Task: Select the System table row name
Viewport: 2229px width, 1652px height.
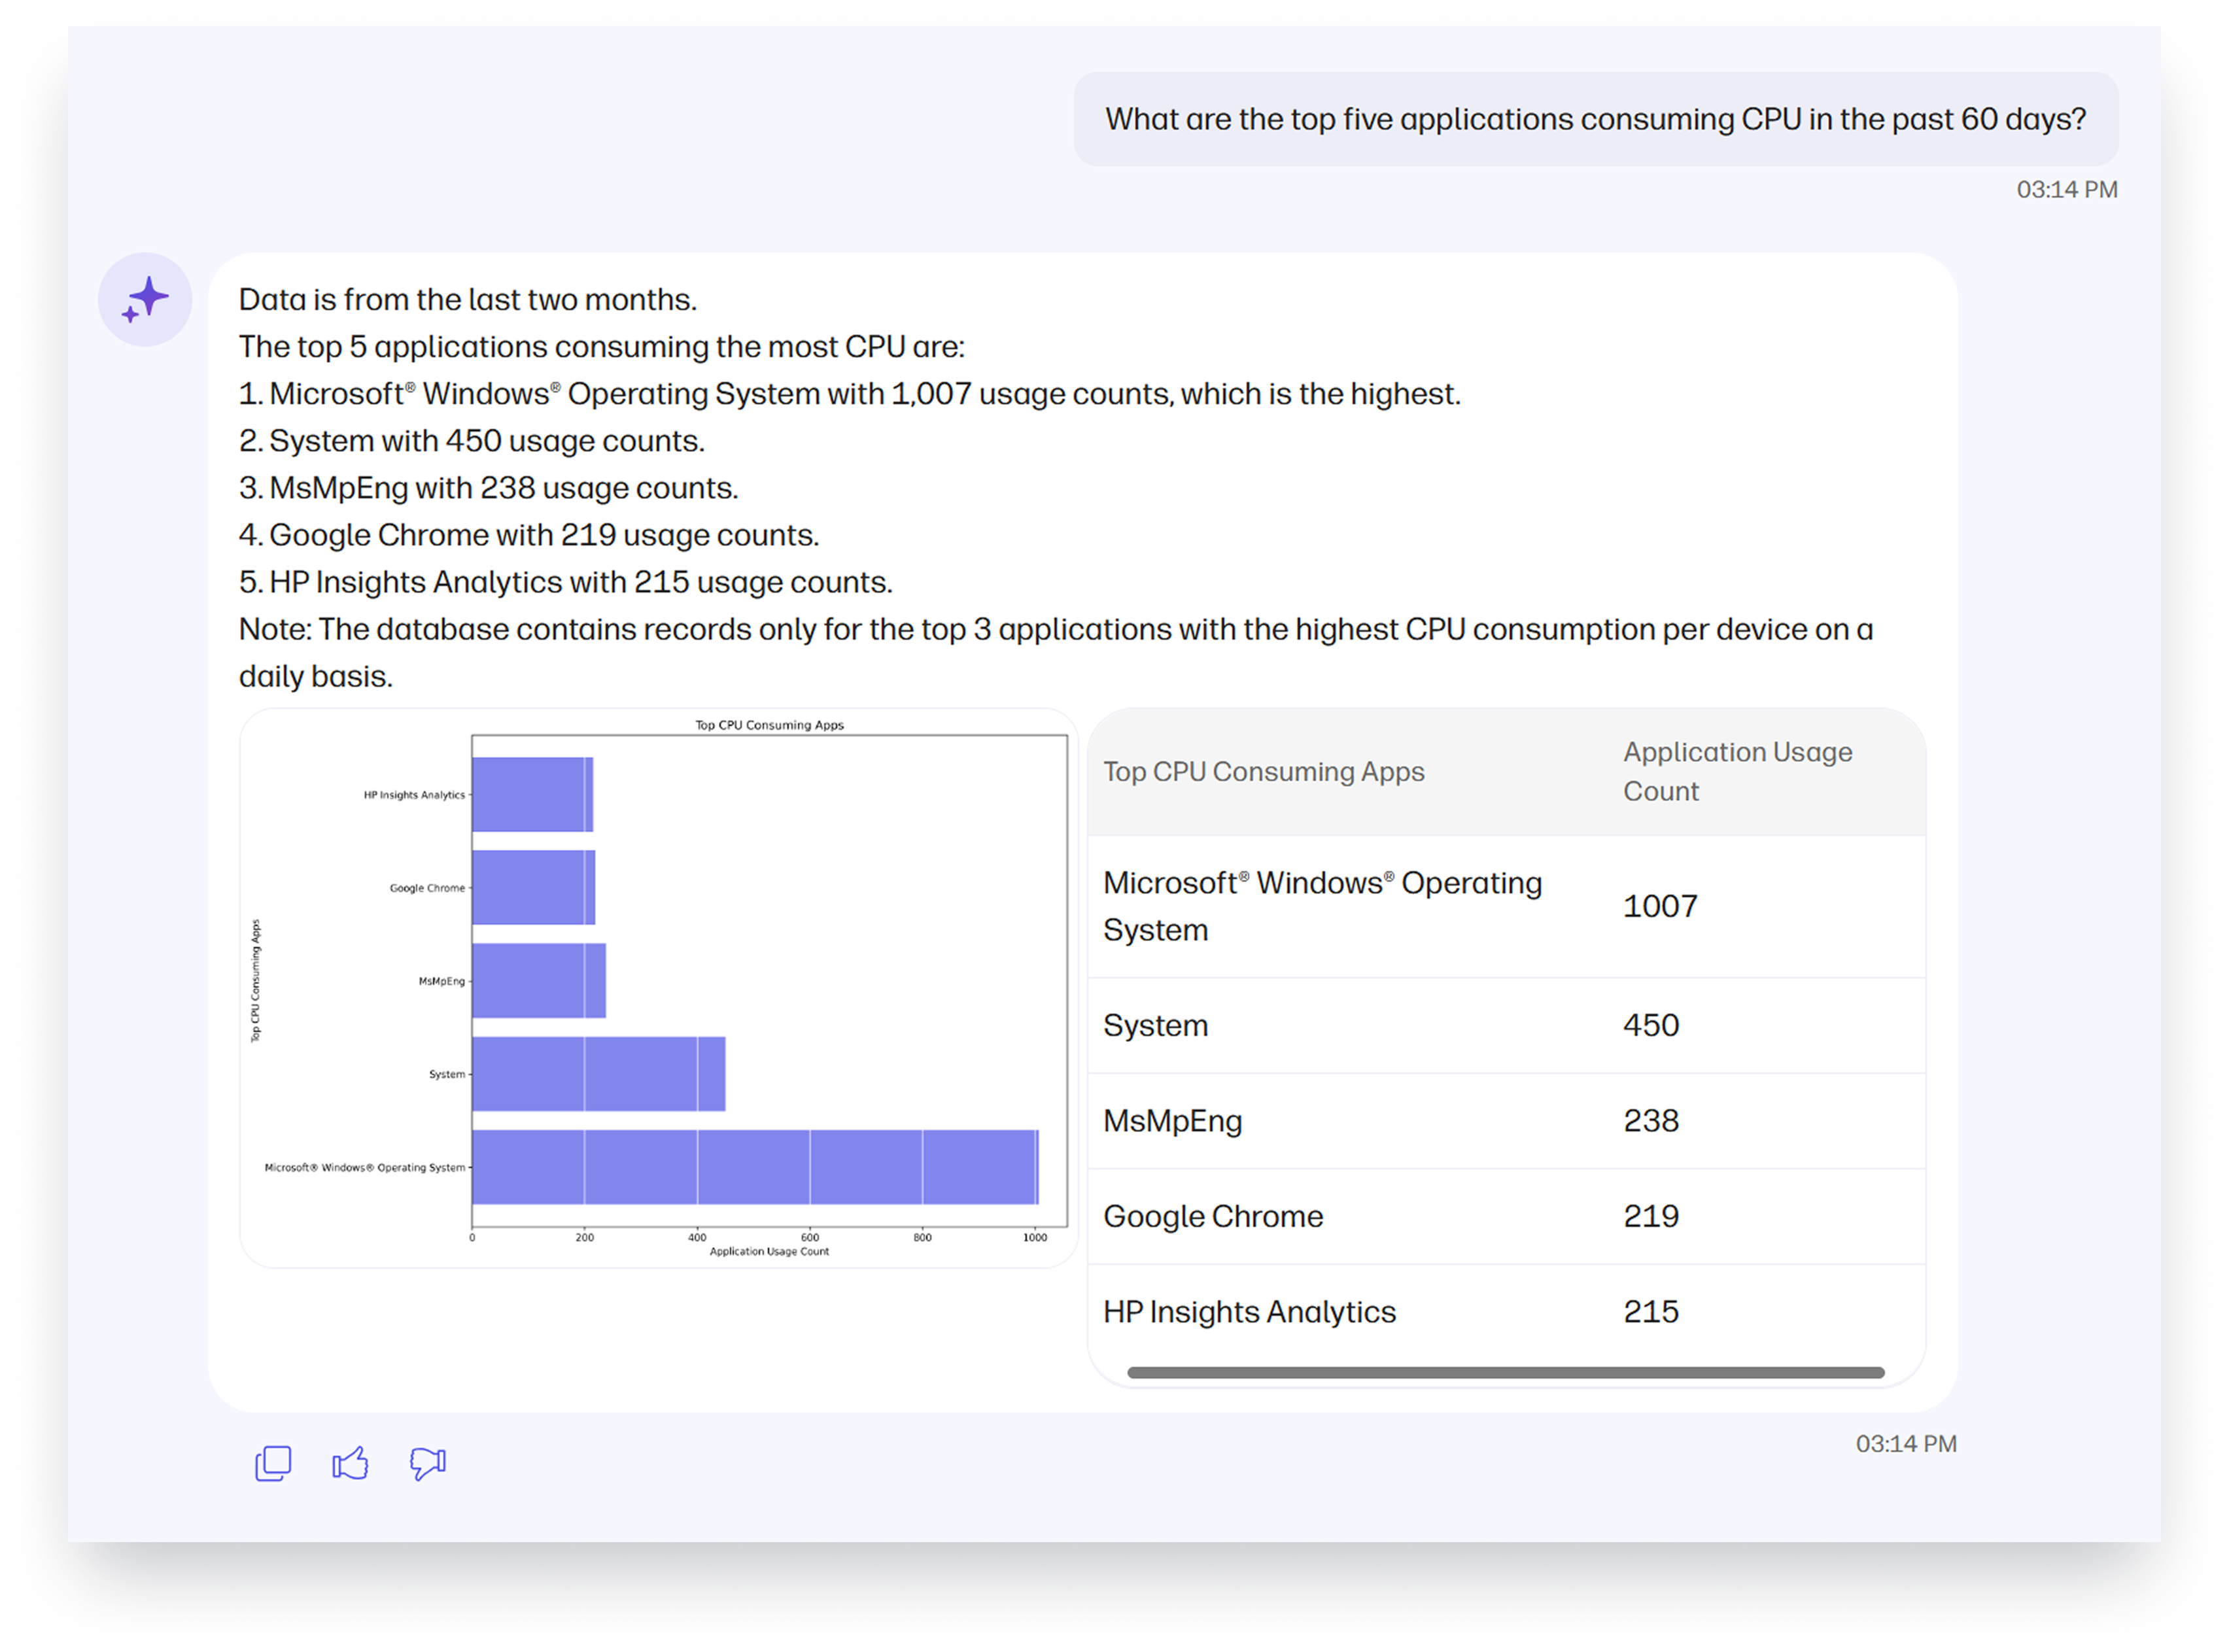Action: click(1156, 1026)
